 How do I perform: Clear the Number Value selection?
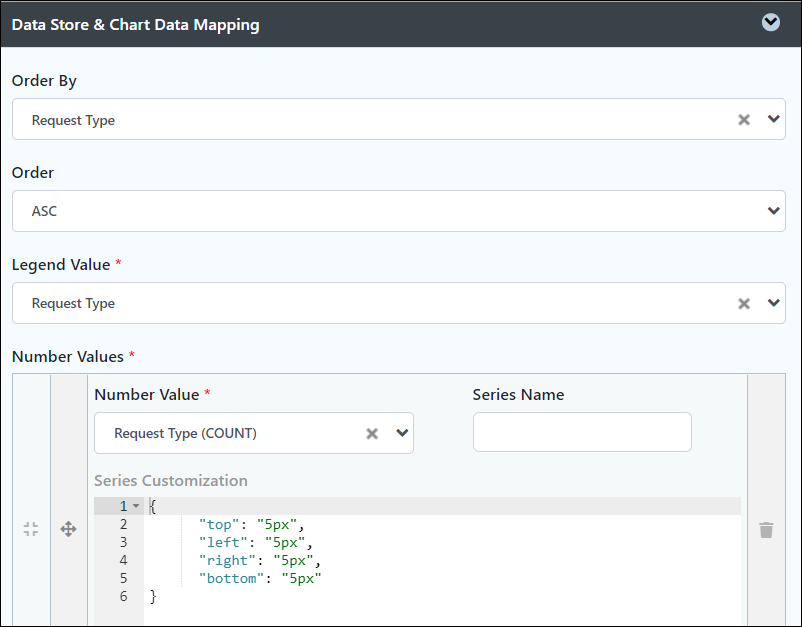tap(372, 434)
